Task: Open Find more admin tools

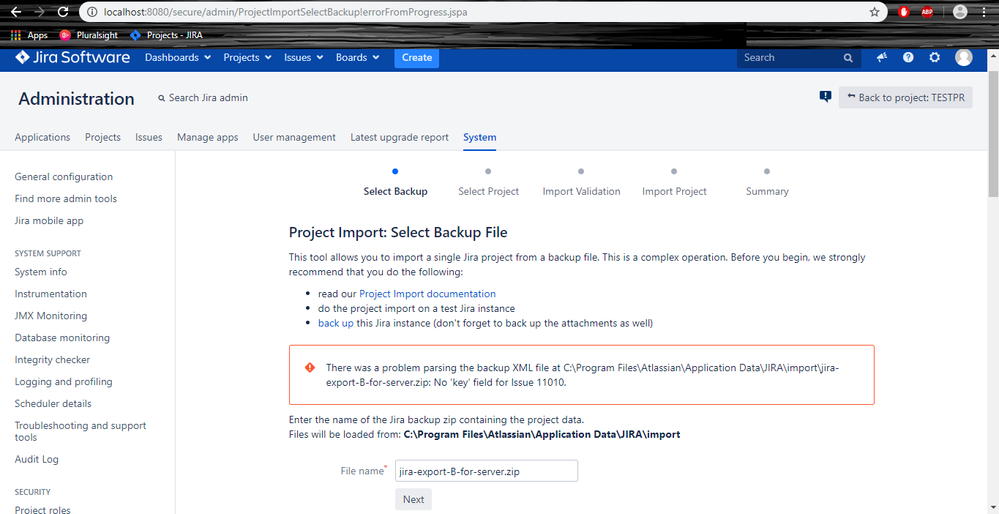Action: 66,199
